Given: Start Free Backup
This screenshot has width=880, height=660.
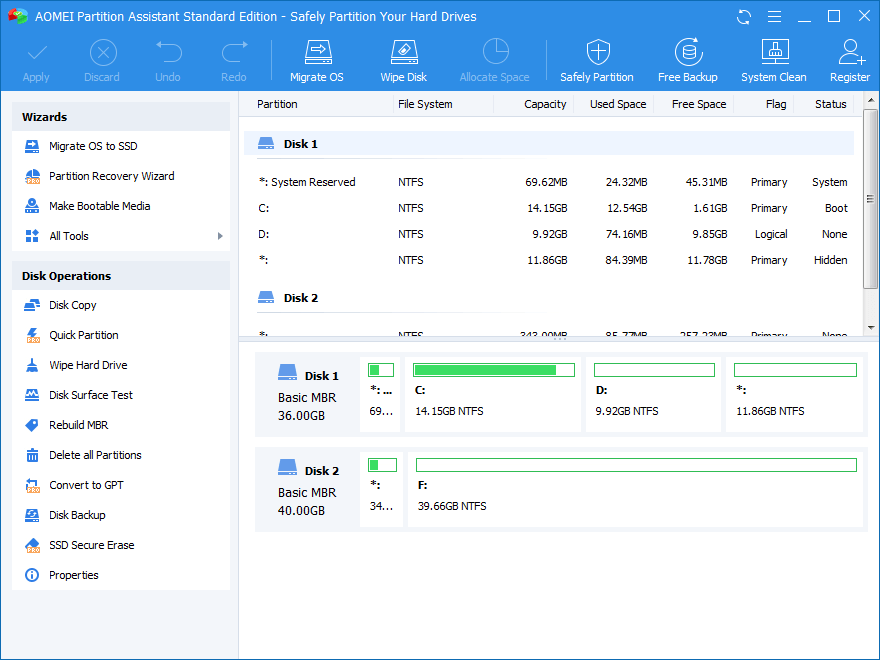Looking at the screenshot, I should (x=687, y=58).
